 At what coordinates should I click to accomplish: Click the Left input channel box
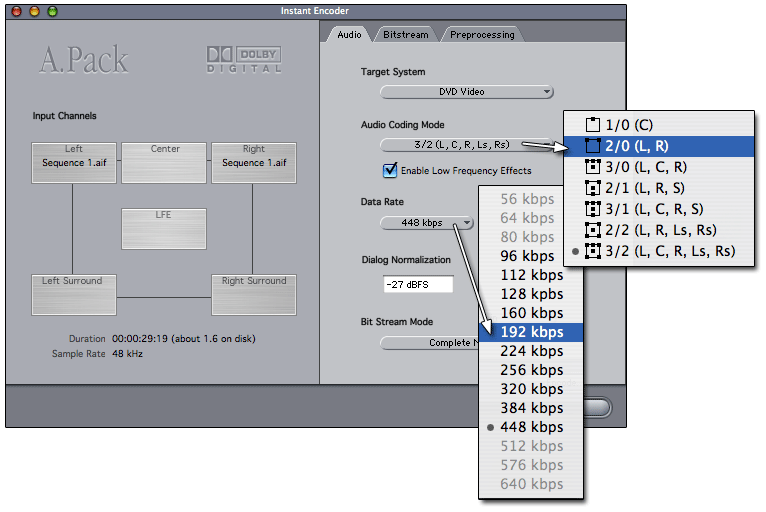coord(74,163)
